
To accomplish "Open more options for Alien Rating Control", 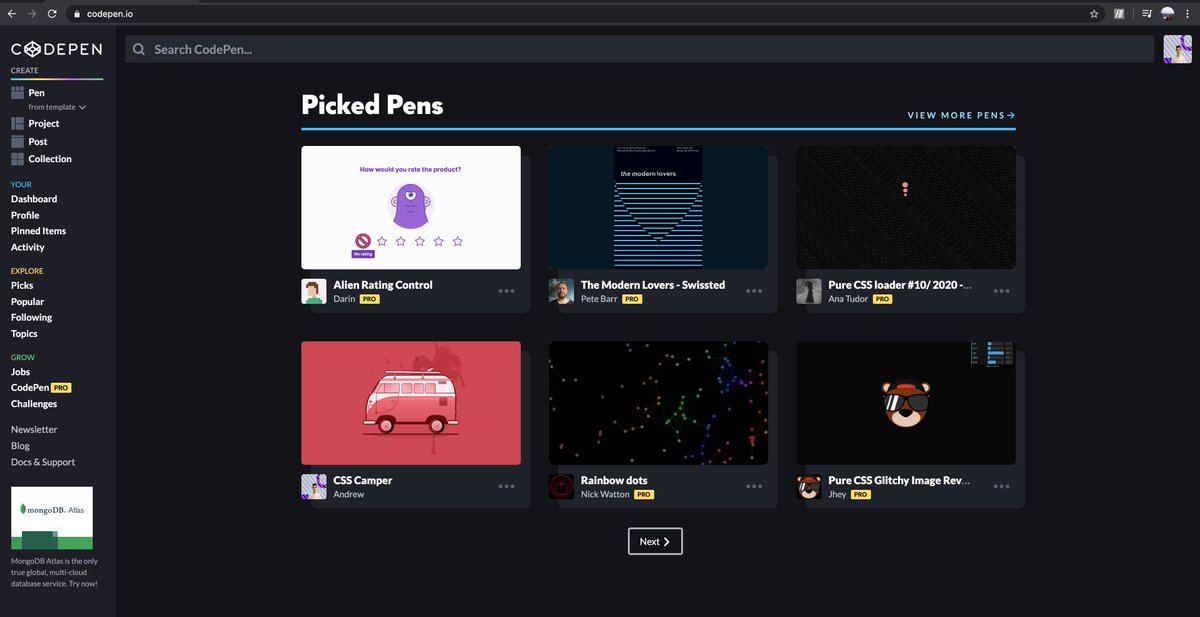I will point(507,291).
